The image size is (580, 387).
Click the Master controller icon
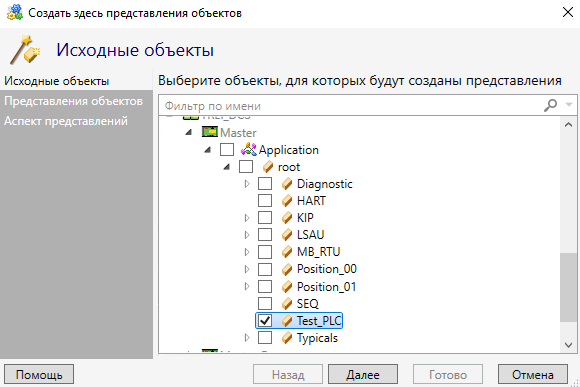click(209, 132)
